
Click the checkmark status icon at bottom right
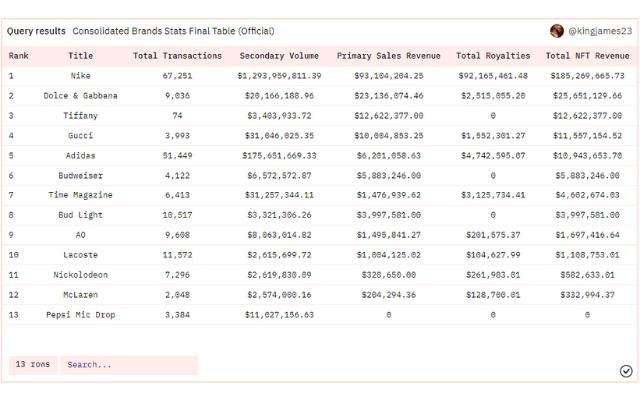pos(626,371)
